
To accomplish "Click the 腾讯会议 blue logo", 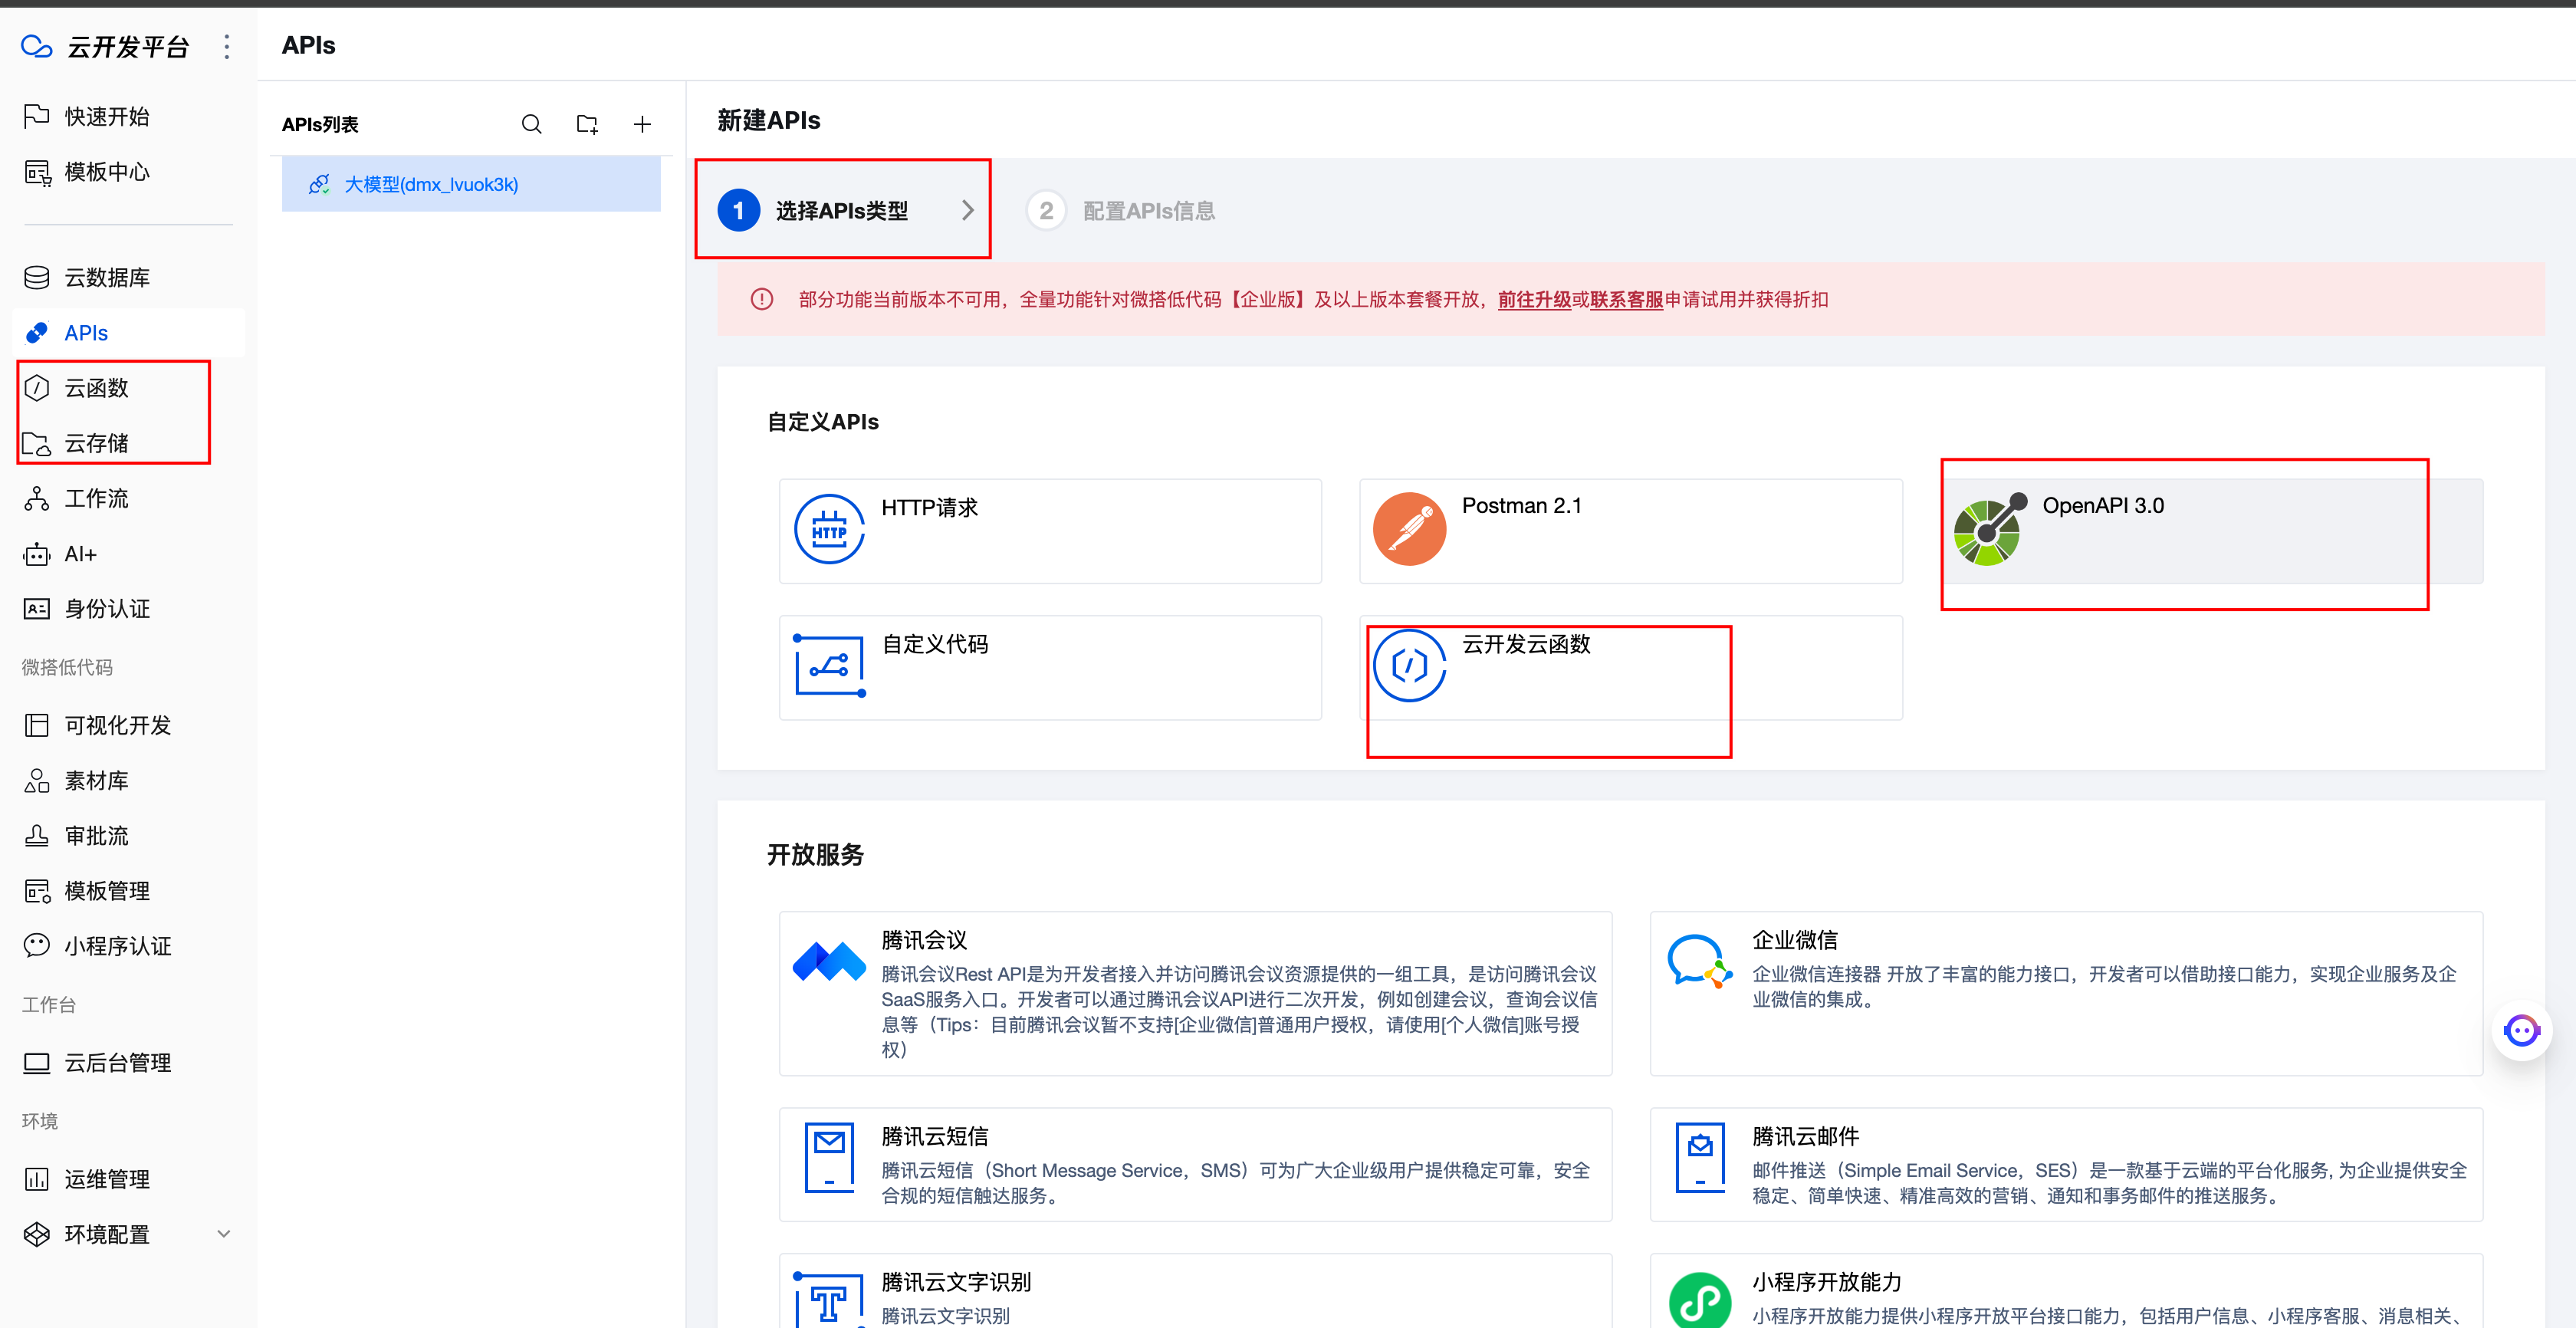I will click(x=829, y=962).
